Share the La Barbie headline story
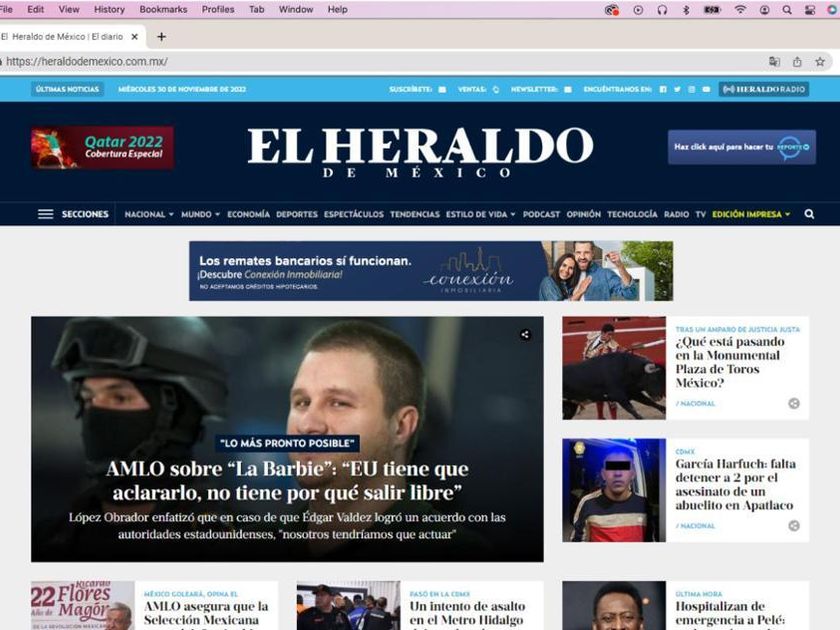Viewport: 840px width, 630px height. [x=525, y=335]
